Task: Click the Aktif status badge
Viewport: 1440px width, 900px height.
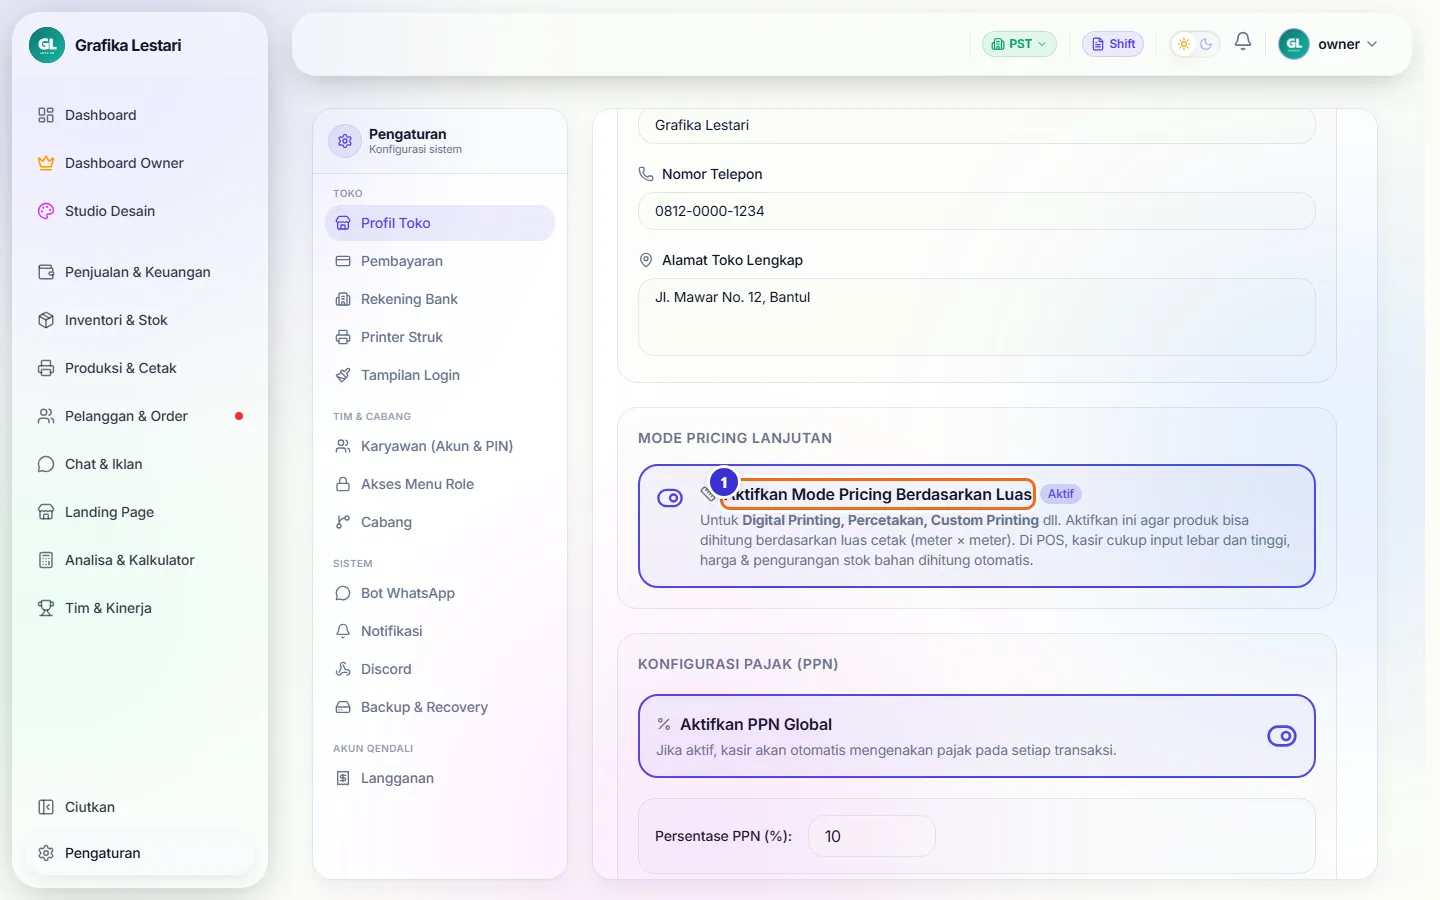Action: [x=1061, y=494]
